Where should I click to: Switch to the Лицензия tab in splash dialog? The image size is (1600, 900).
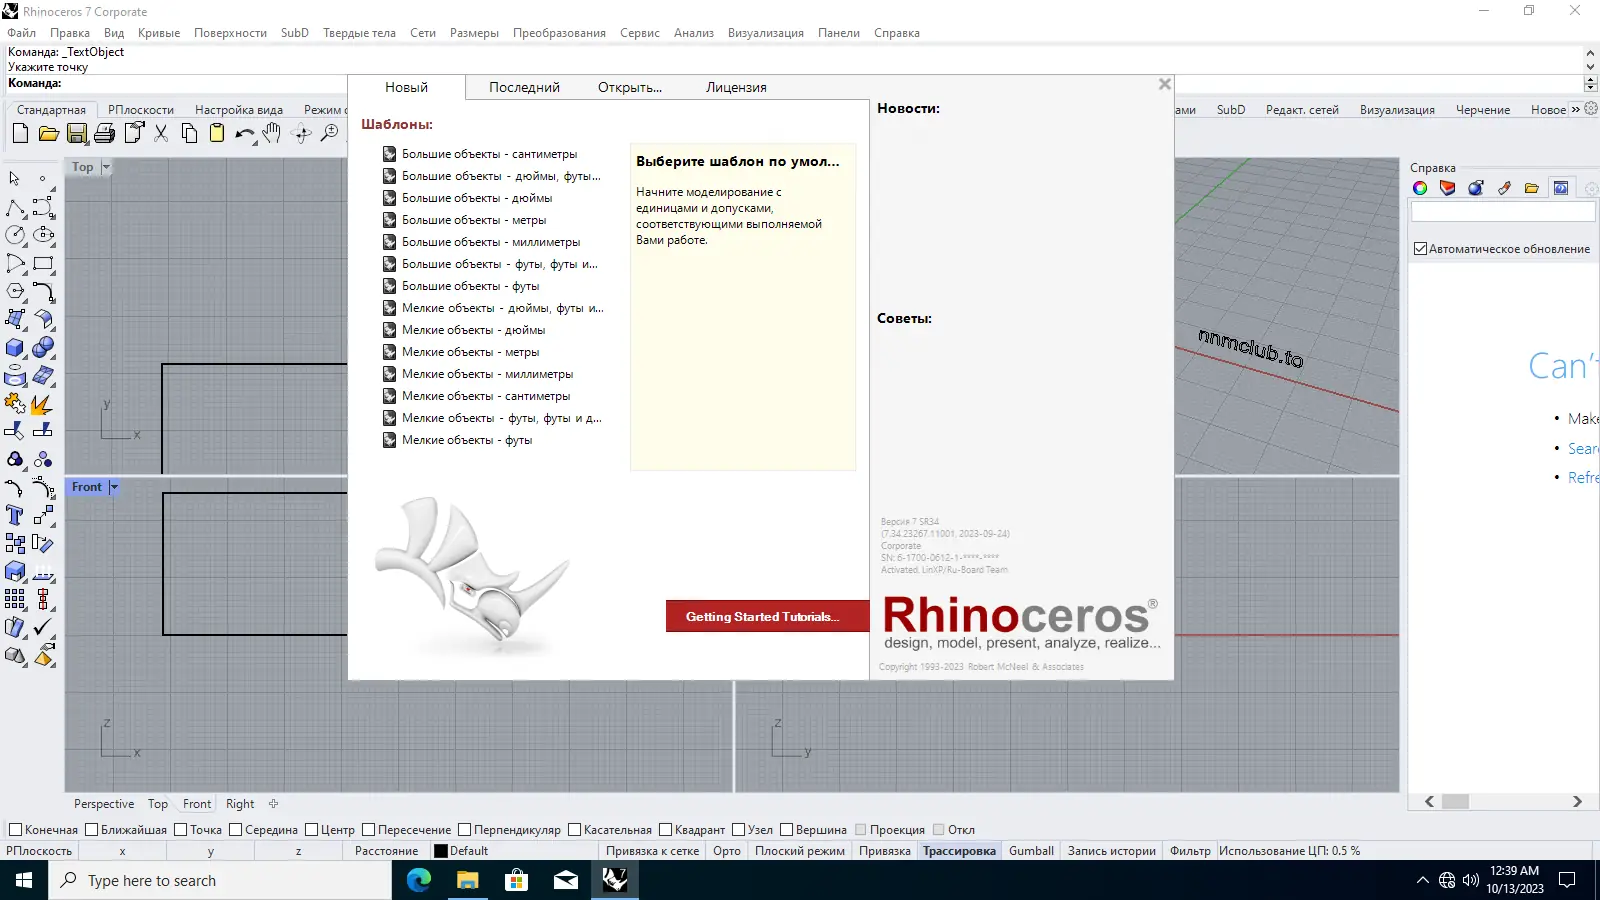736,87
